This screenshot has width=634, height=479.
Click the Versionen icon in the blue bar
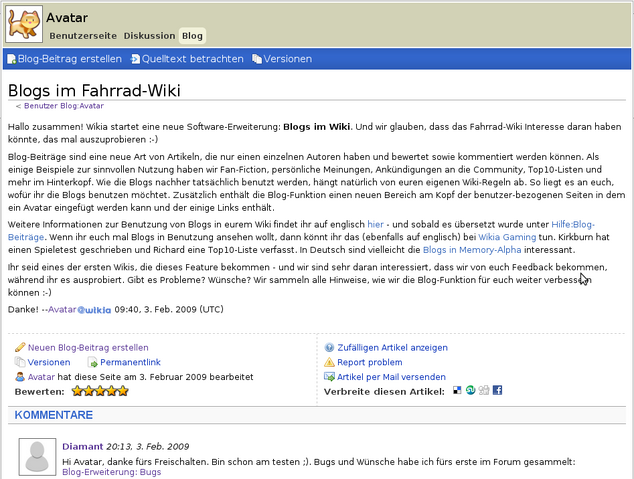tap(257, 59)
